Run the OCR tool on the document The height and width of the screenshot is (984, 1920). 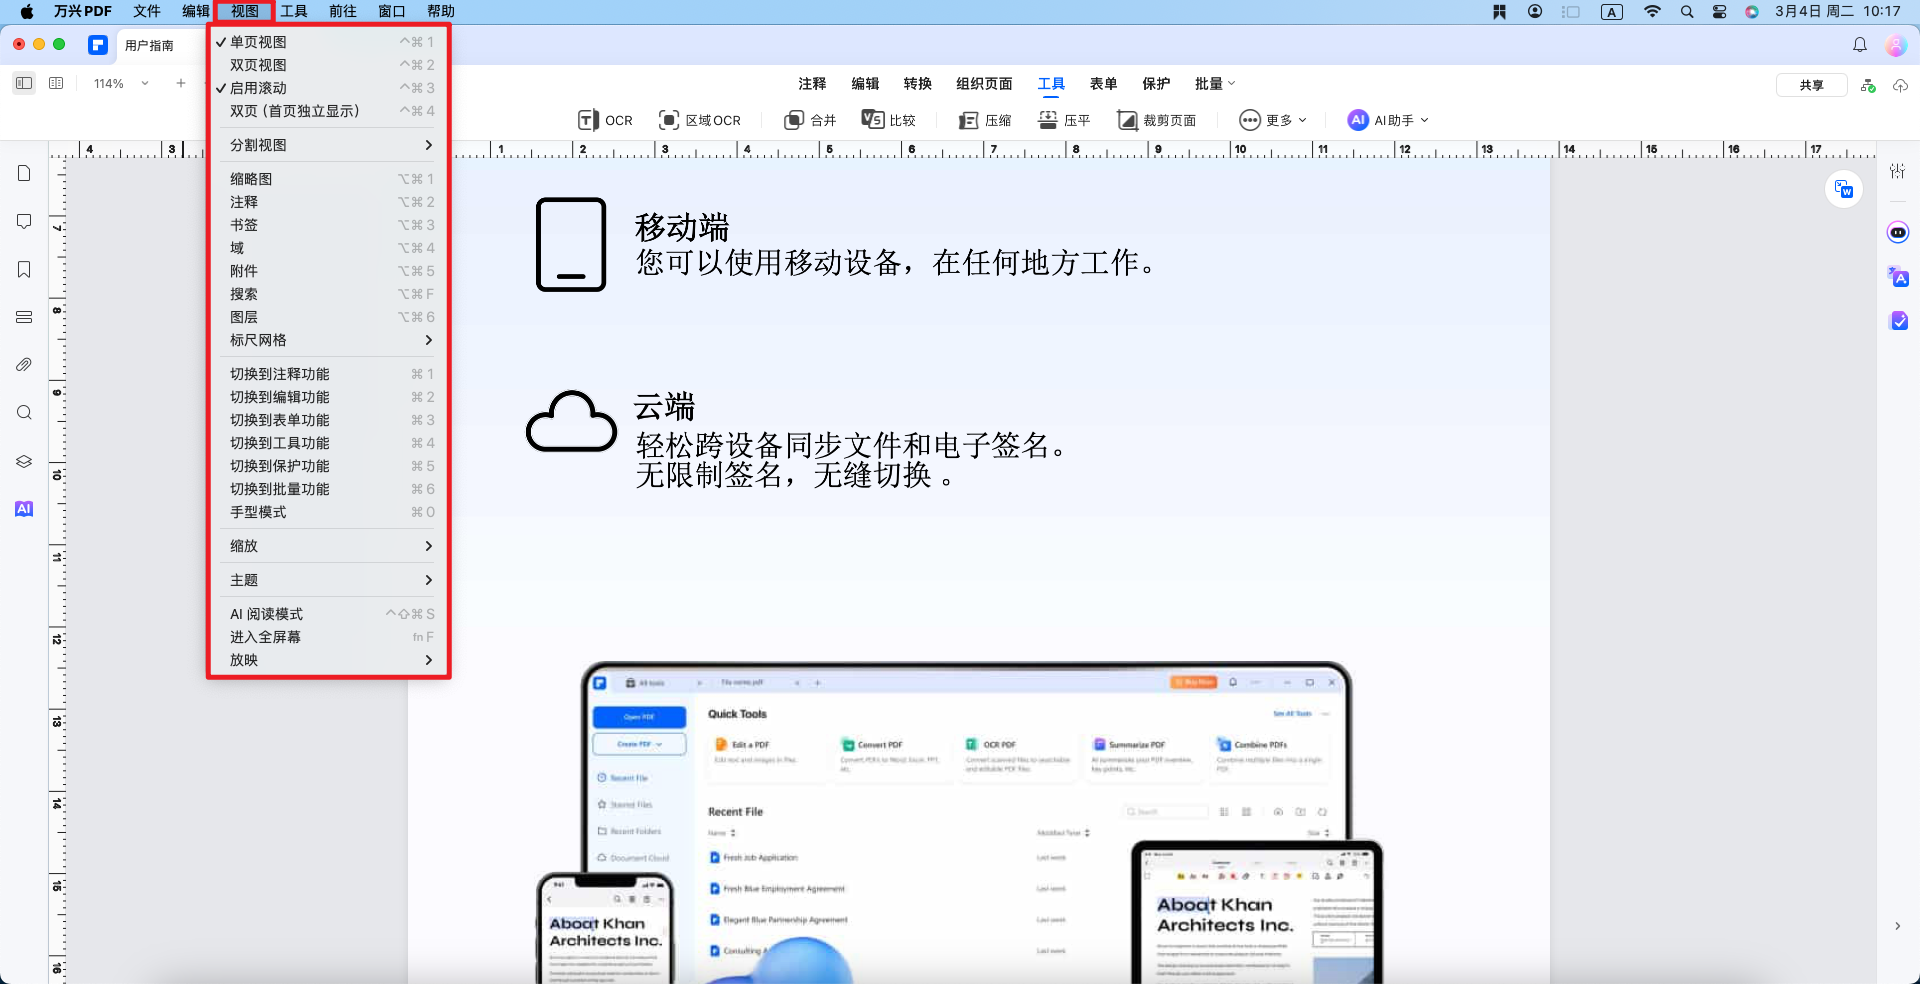[x=604, y=120]
